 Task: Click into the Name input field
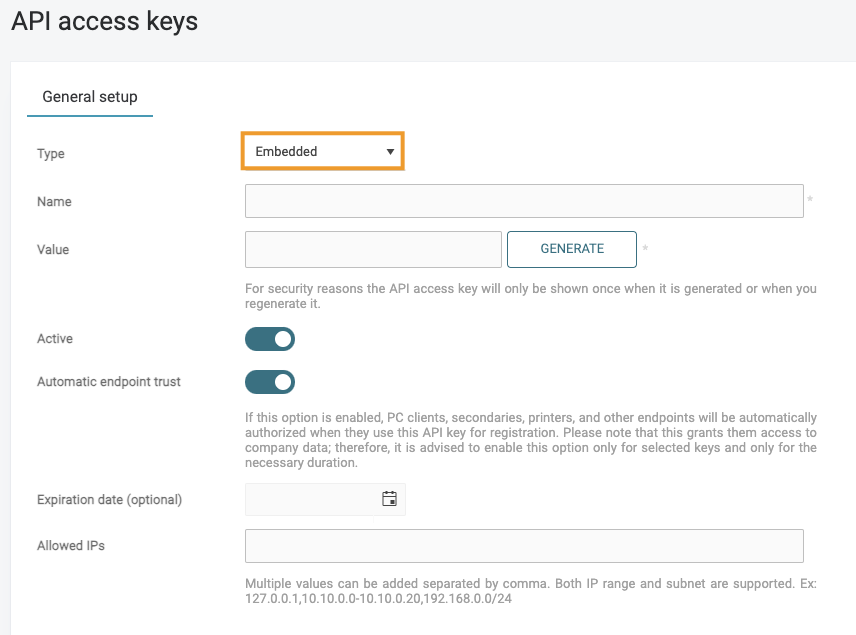coord(524,201)
